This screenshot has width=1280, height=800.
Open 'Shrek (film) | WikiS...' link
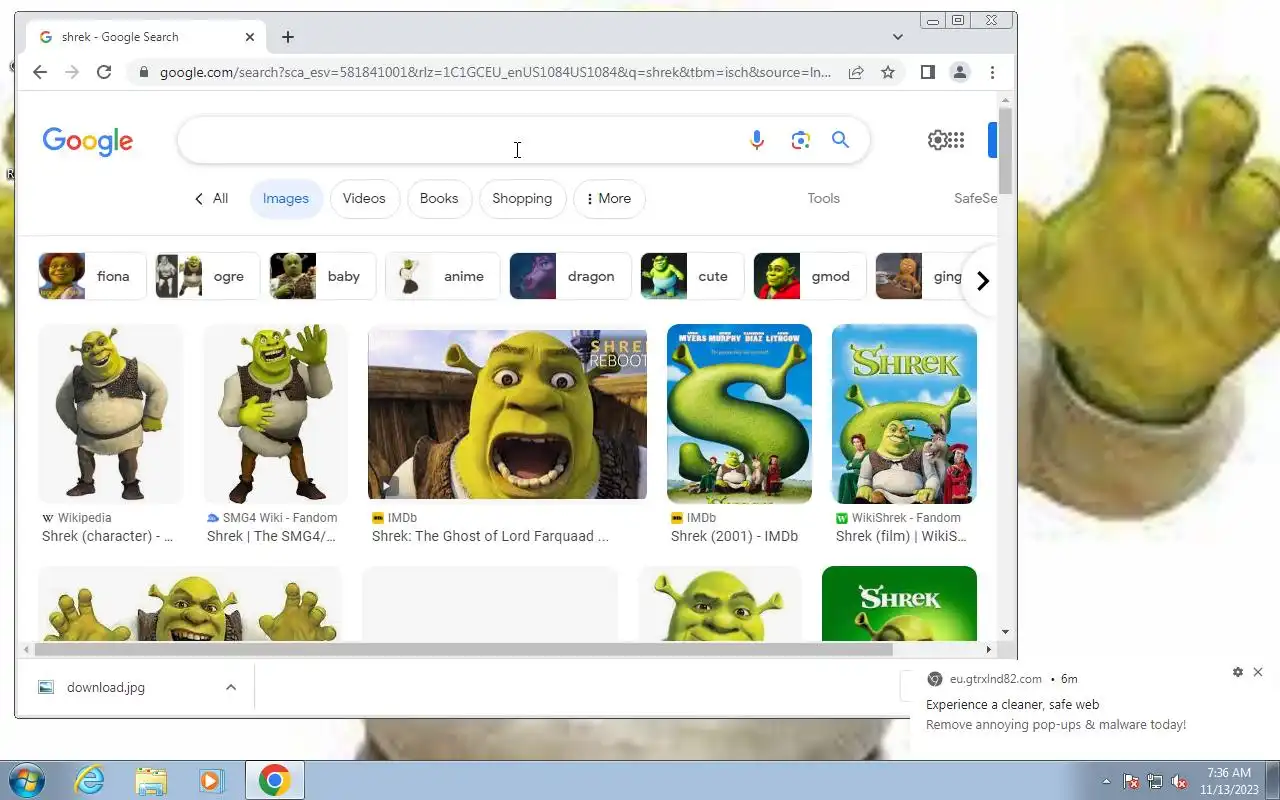coord(901,536)
